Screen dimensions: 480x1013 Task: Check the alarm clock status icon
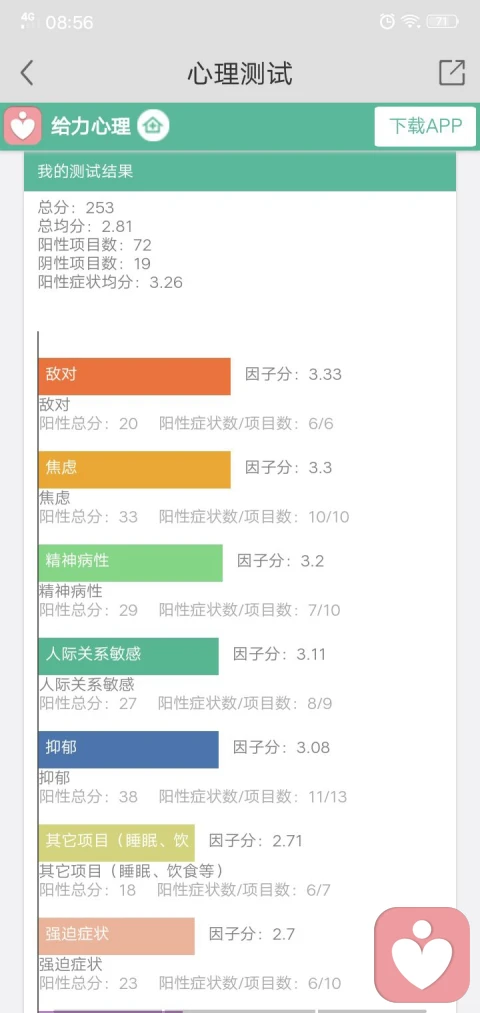pos(387,21)
